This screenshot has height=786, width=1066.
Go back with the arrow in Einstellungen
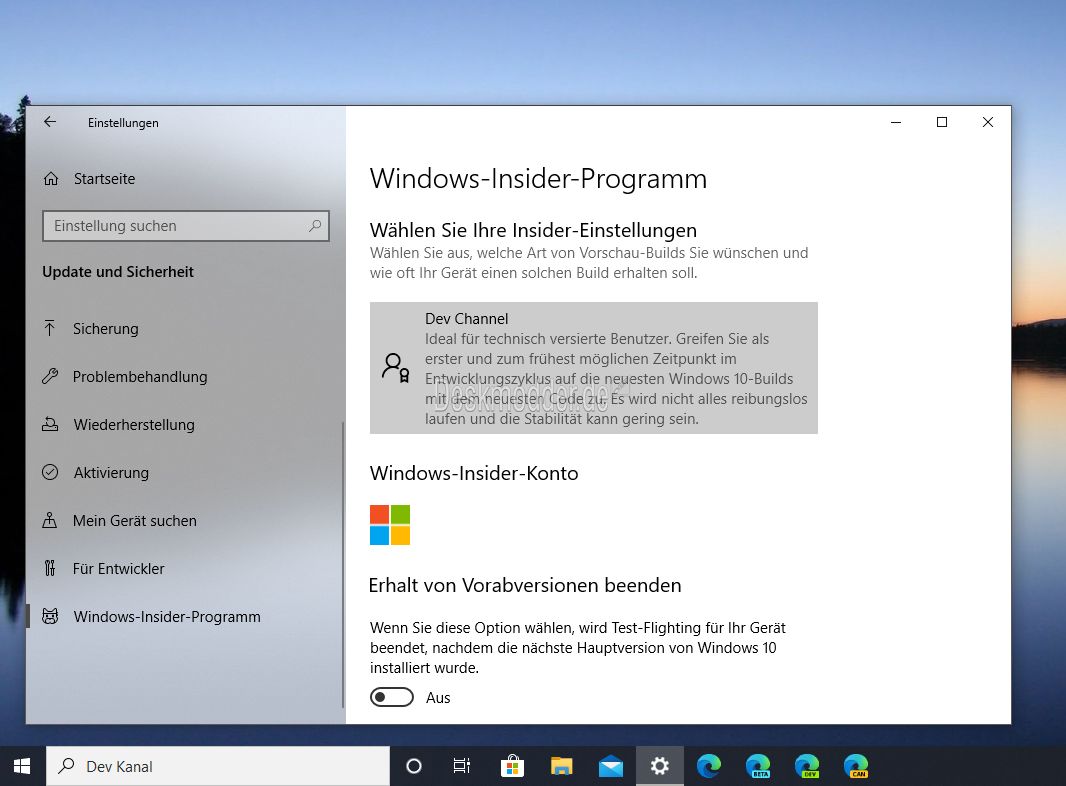(x=50, y=122)
